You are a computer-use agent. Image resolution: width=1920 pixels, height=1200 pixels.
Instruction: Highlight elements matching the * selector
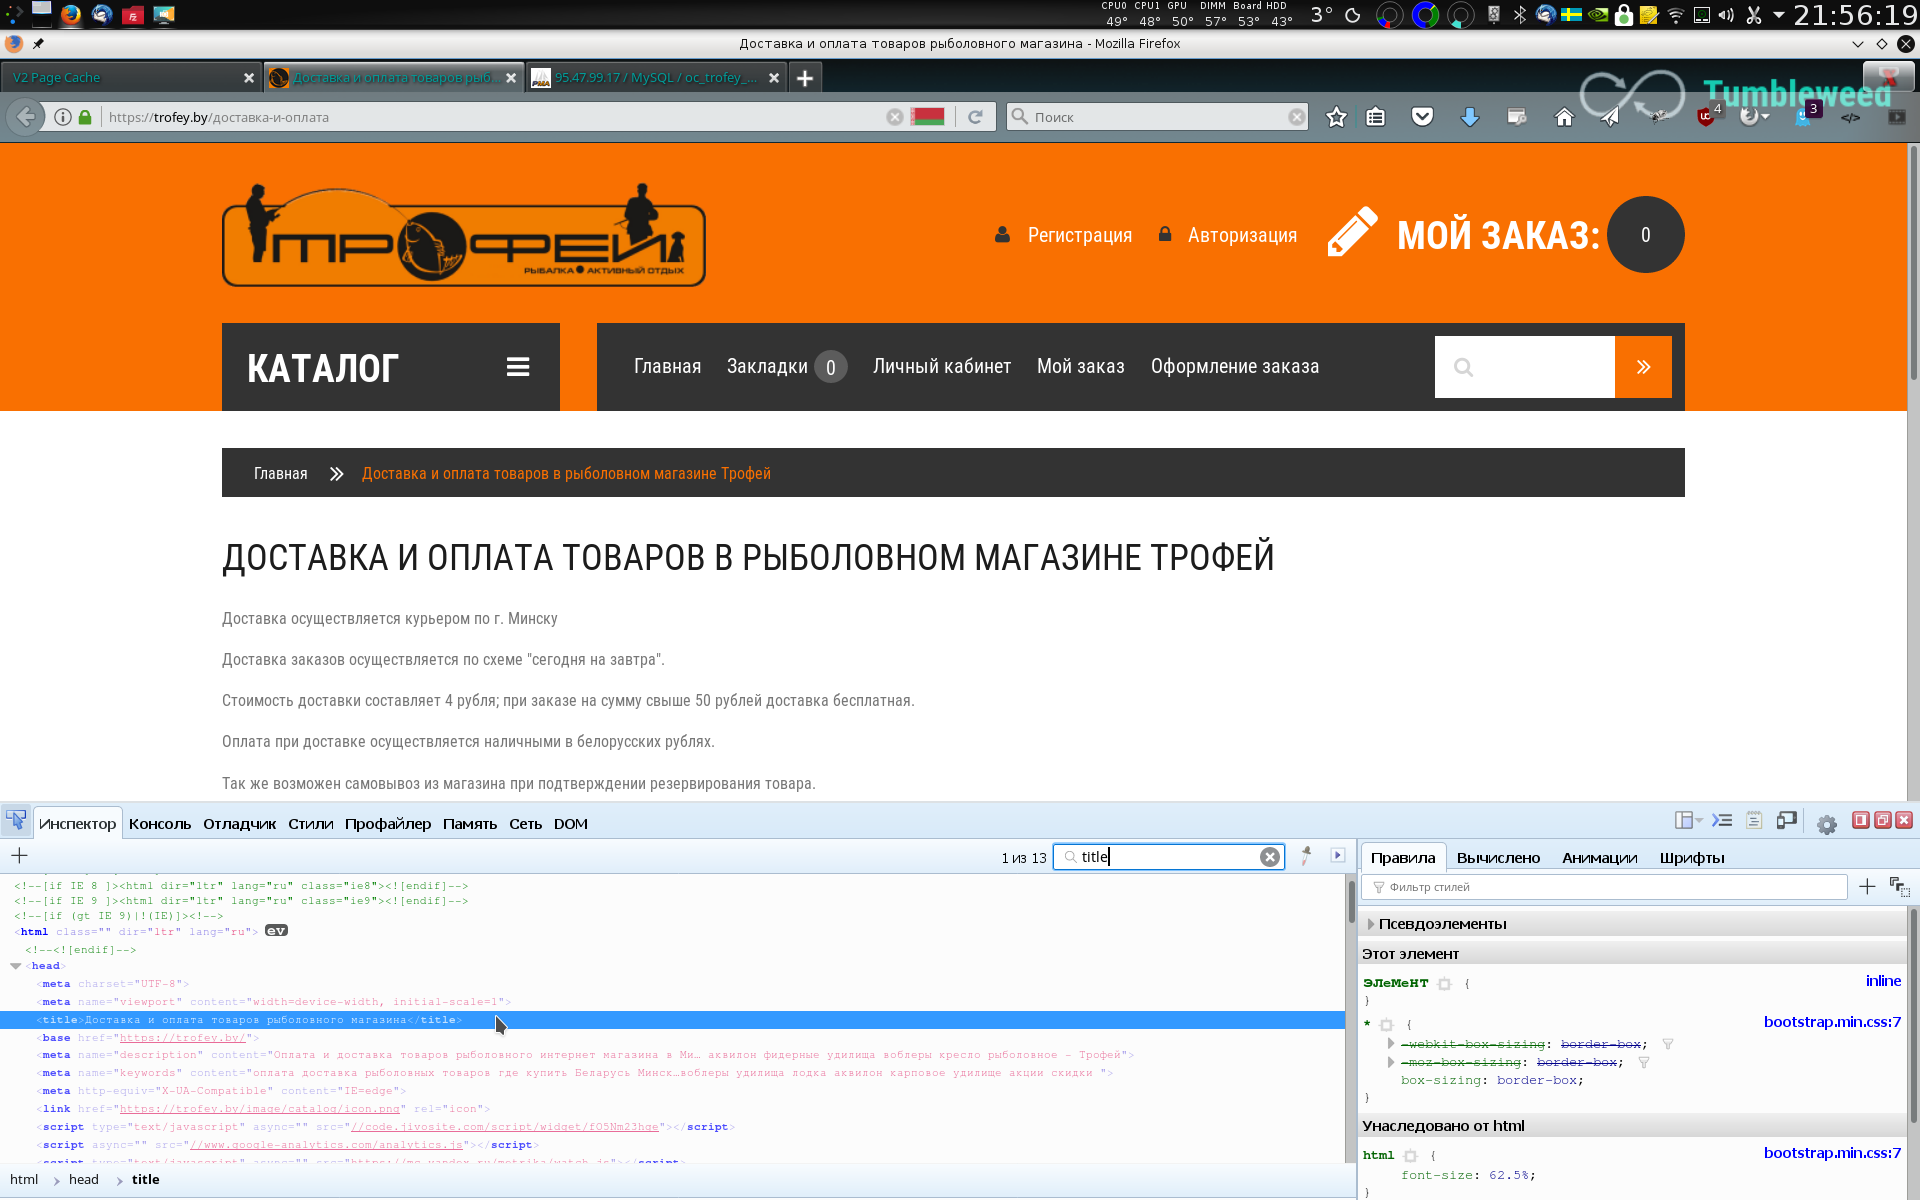pos(1386,1025)
